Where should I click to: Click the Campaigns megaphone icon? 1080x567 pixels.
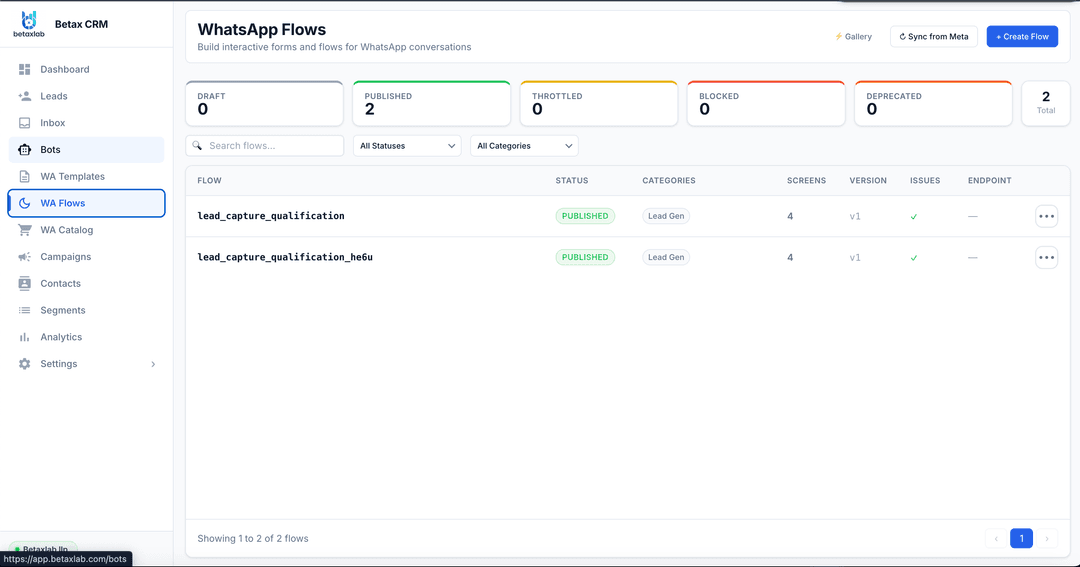pyautogui.click(x=25, y=257)
